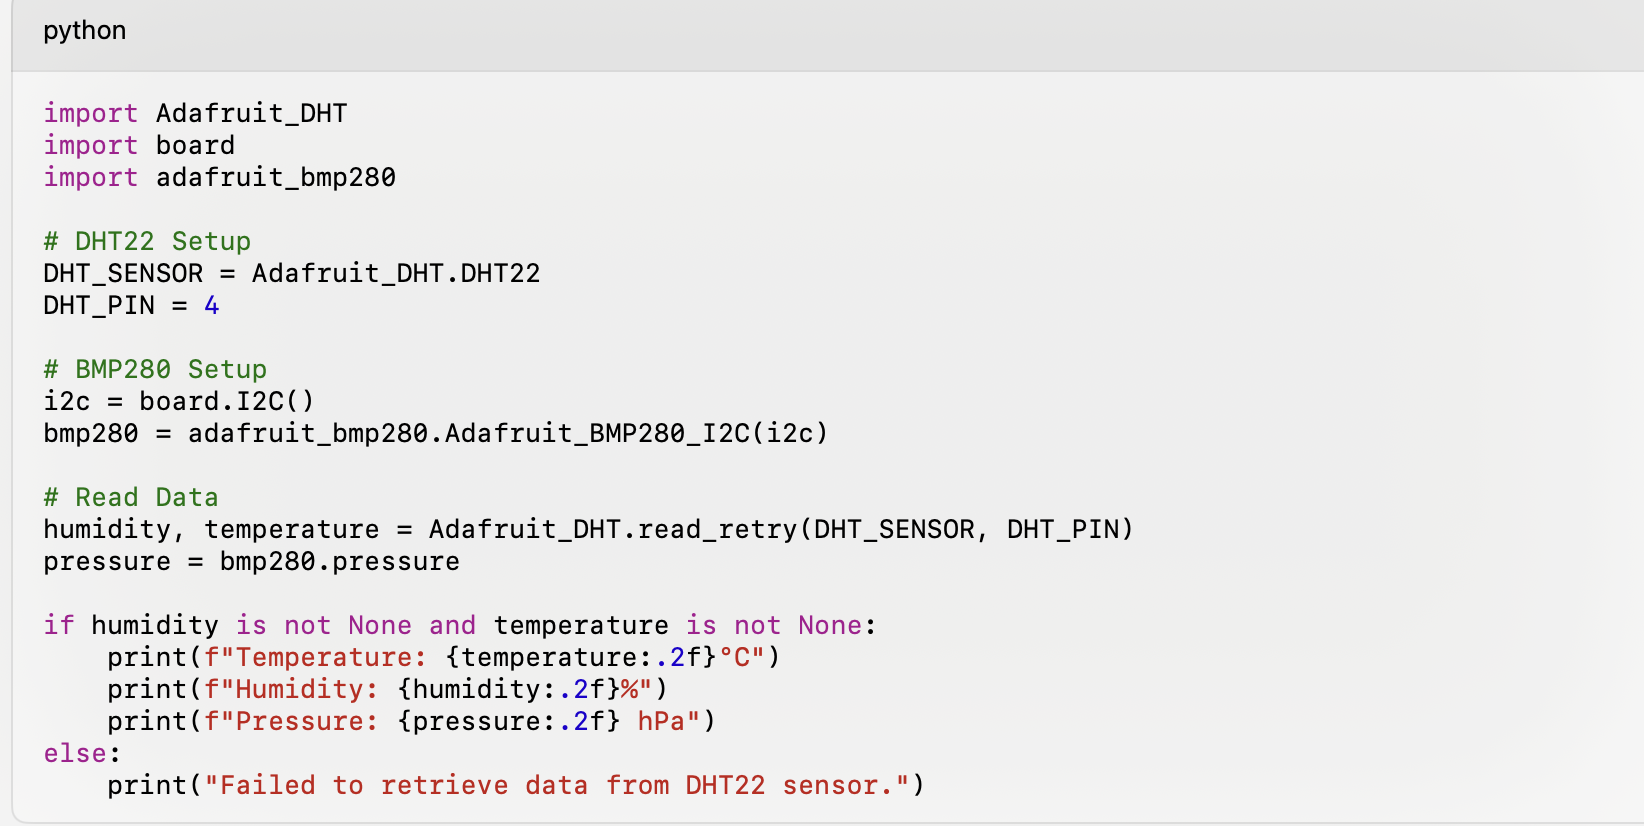Click the else keyword
The width and height of the screenshot is (1644, 826).
pos(75,753)
